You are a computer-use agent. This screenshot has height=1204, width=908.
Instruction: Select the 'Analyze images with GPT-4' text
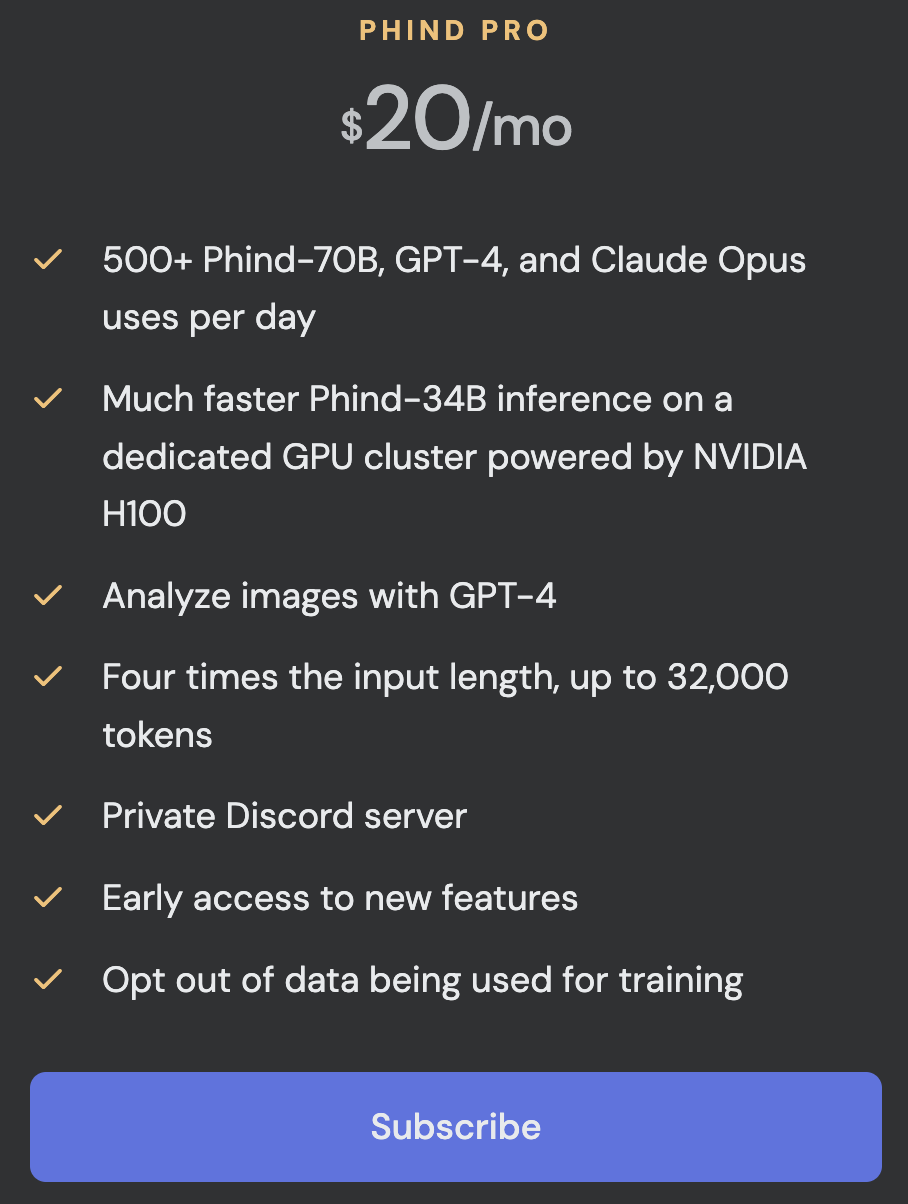(329, 596)
